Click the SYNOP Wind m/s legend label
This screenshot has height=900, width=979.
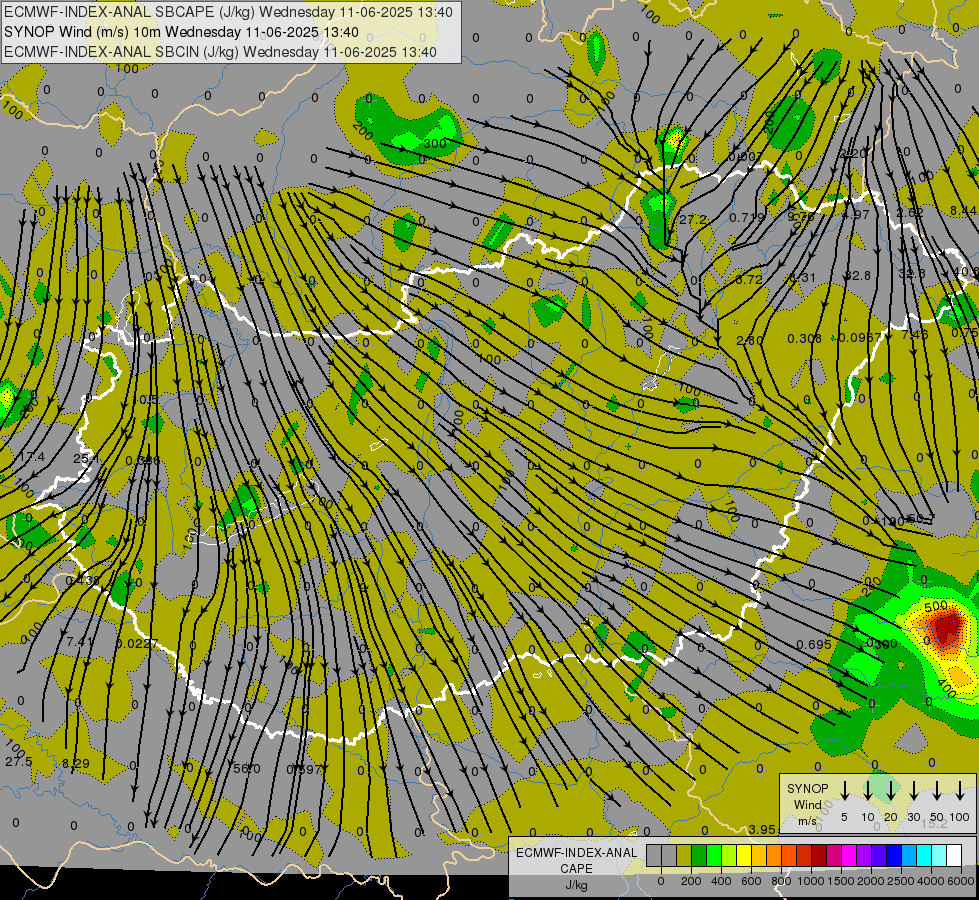tap(807, 804)
